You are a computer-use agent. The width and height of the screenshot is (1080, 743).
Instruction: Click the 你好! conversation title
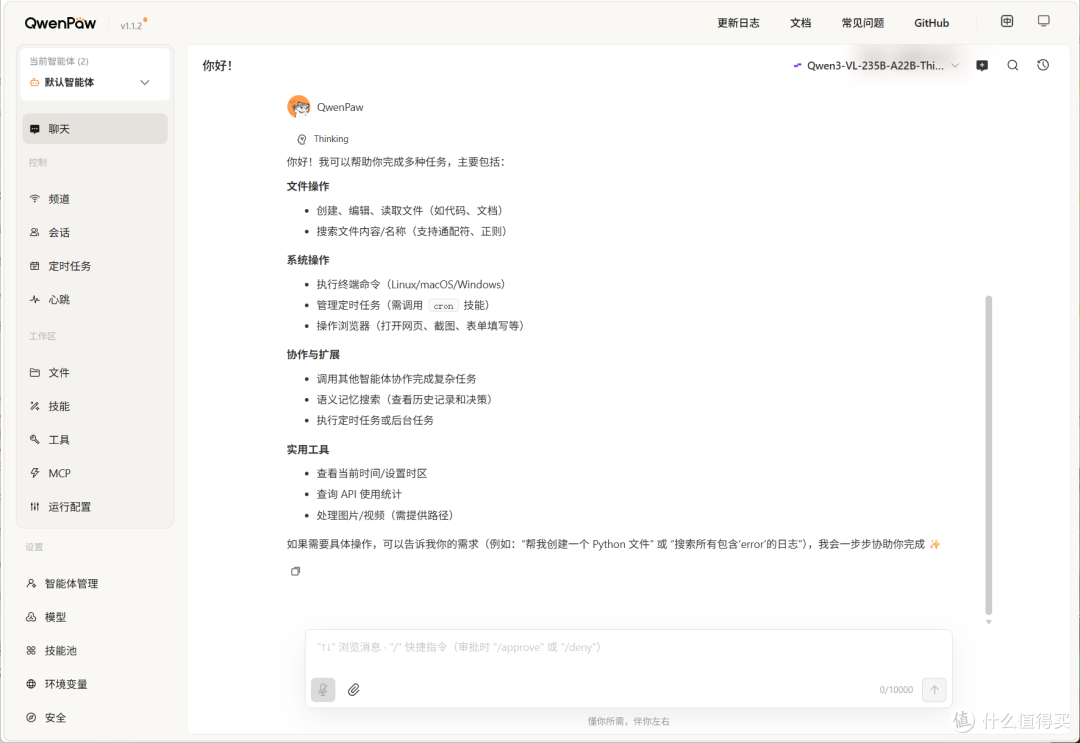tap(217, 65)
